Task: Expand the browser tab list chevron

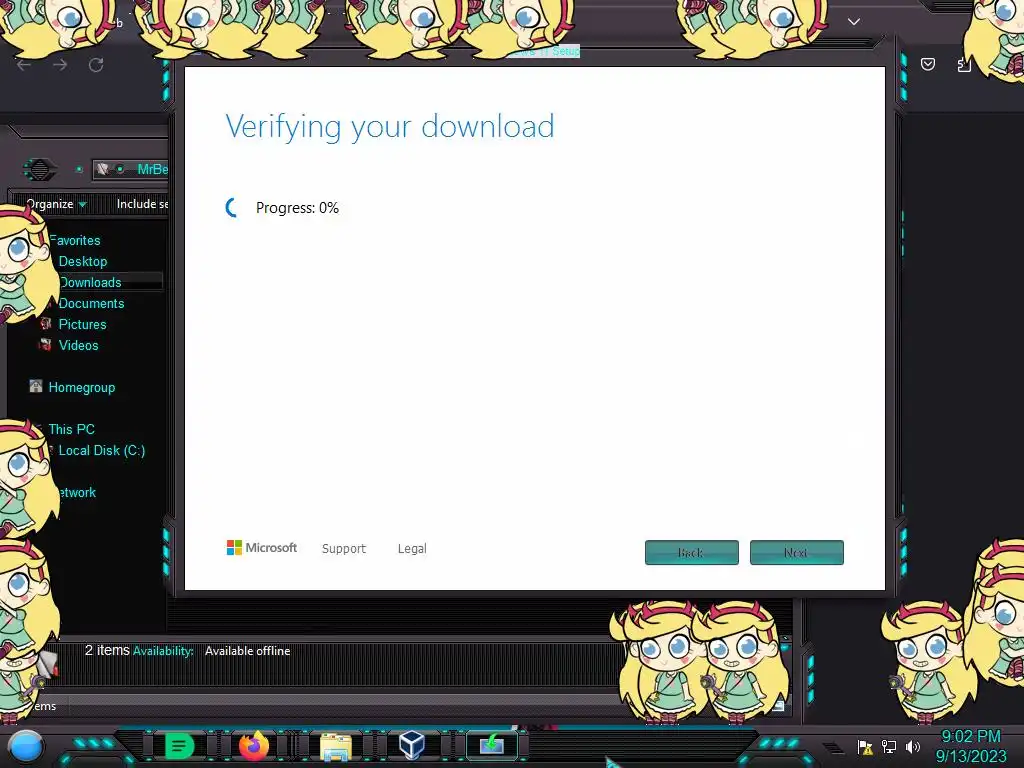Action: pyautogui.click(x=854, y=22)
